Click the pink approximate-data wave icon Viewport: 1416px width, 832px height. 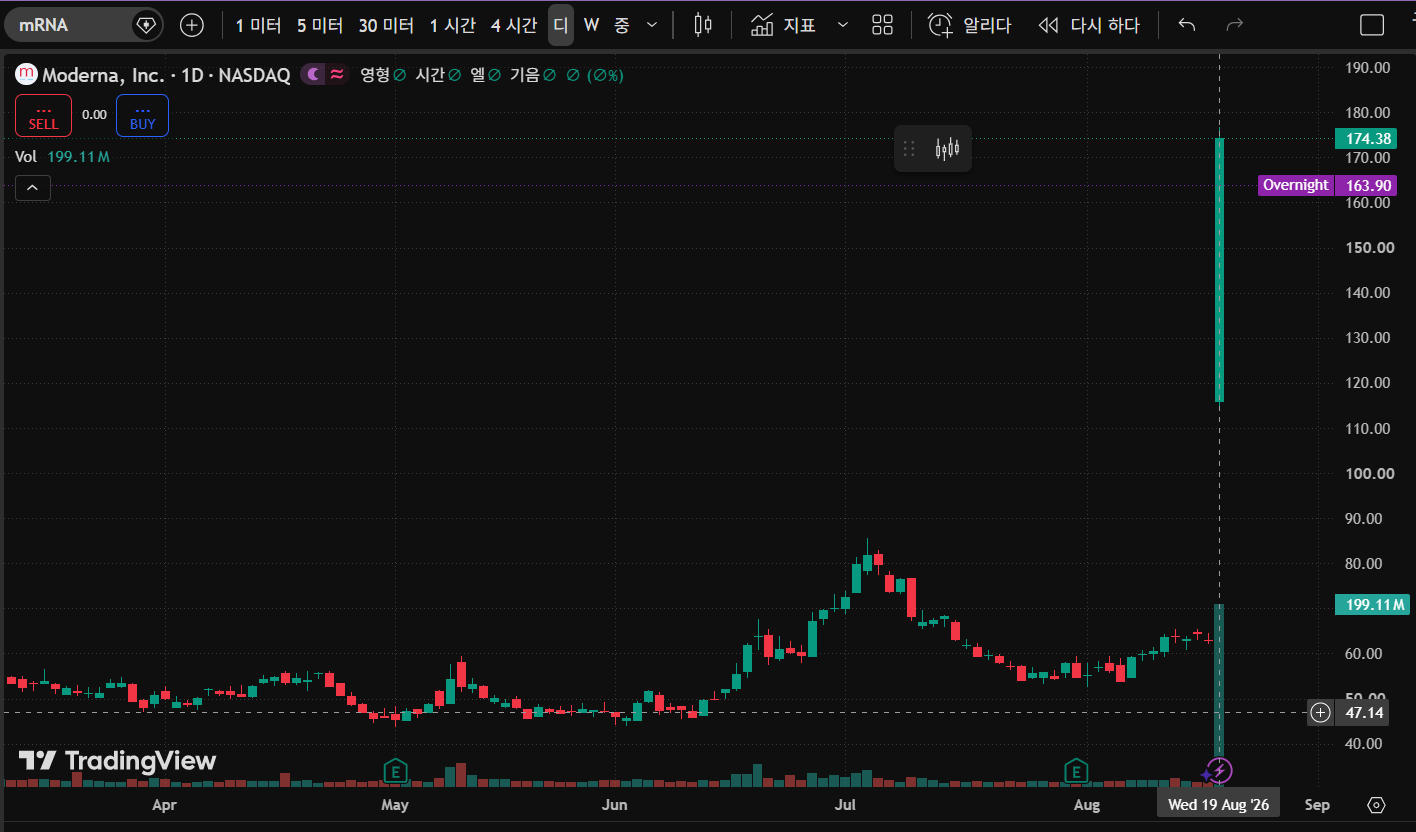[338, 74]
